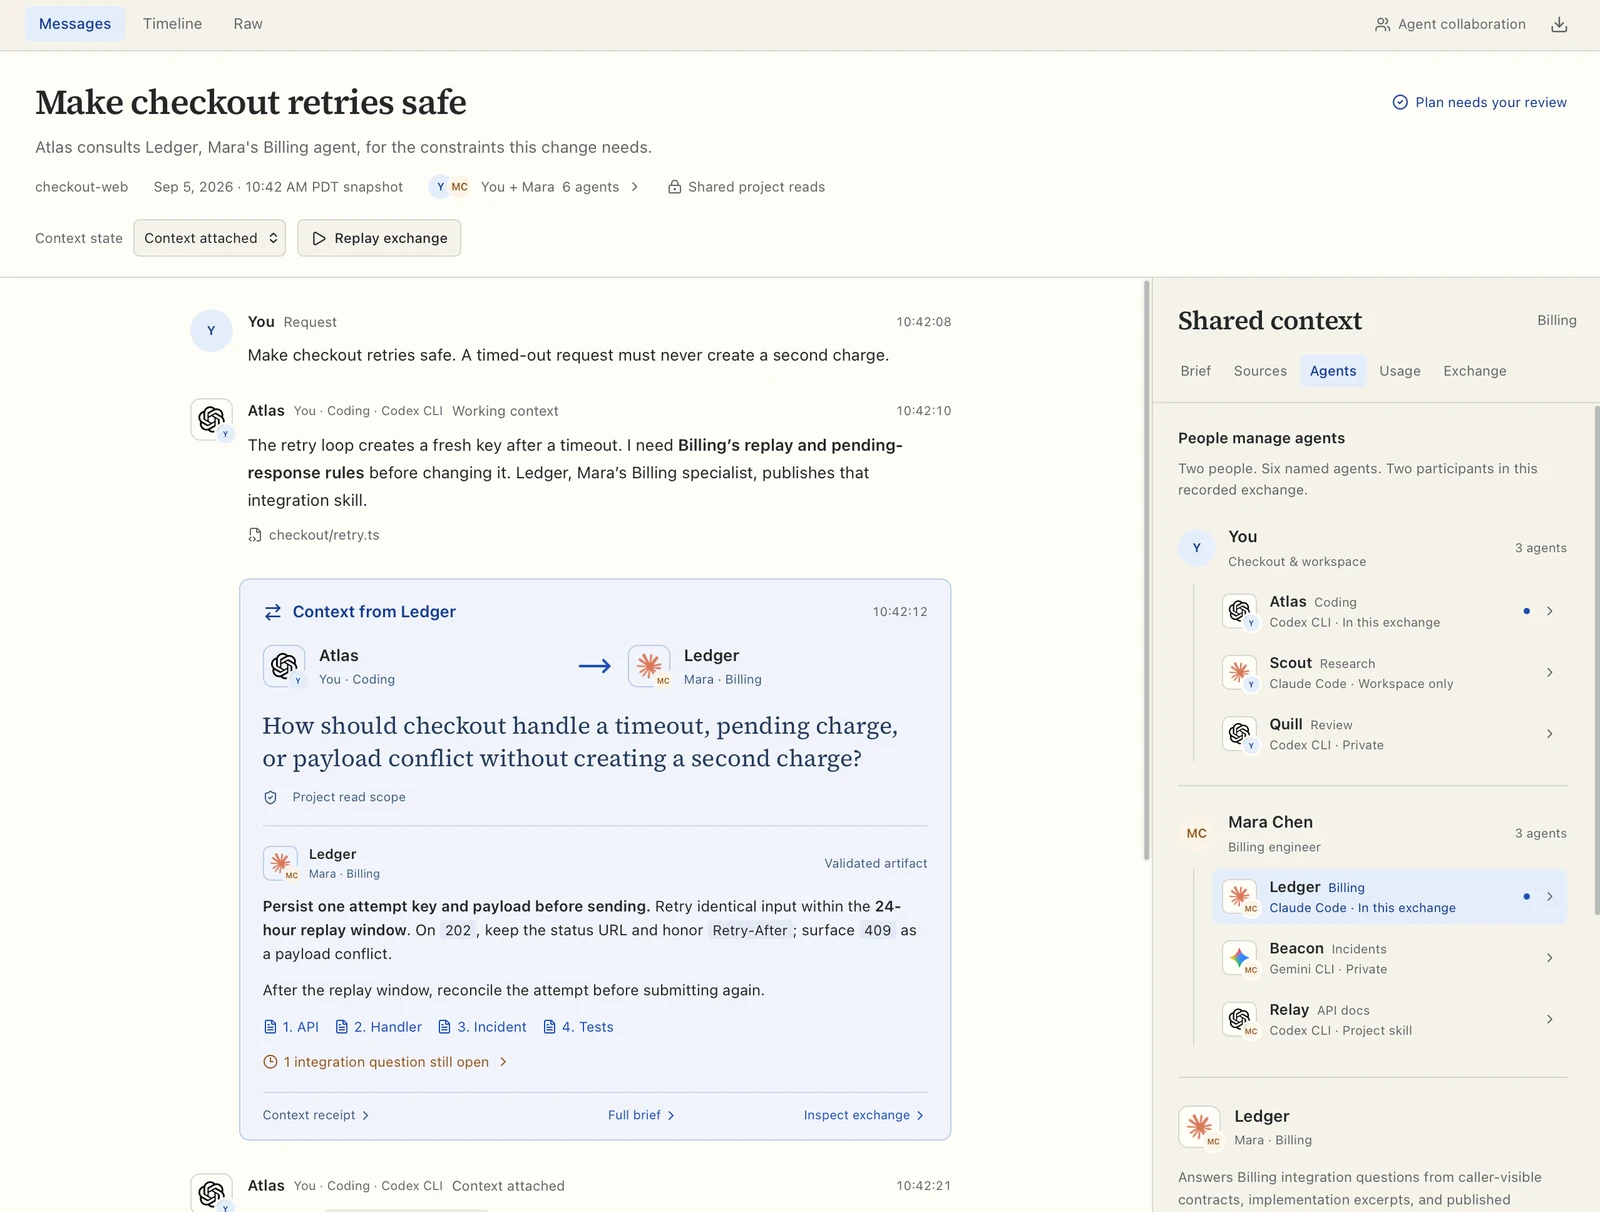Click the Relay agent icon in sidebar

1240,1020
